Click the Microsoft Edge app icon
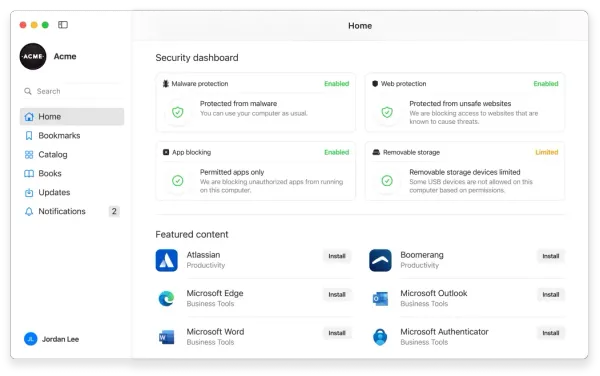The image size is (600, 376). point(166,299)
